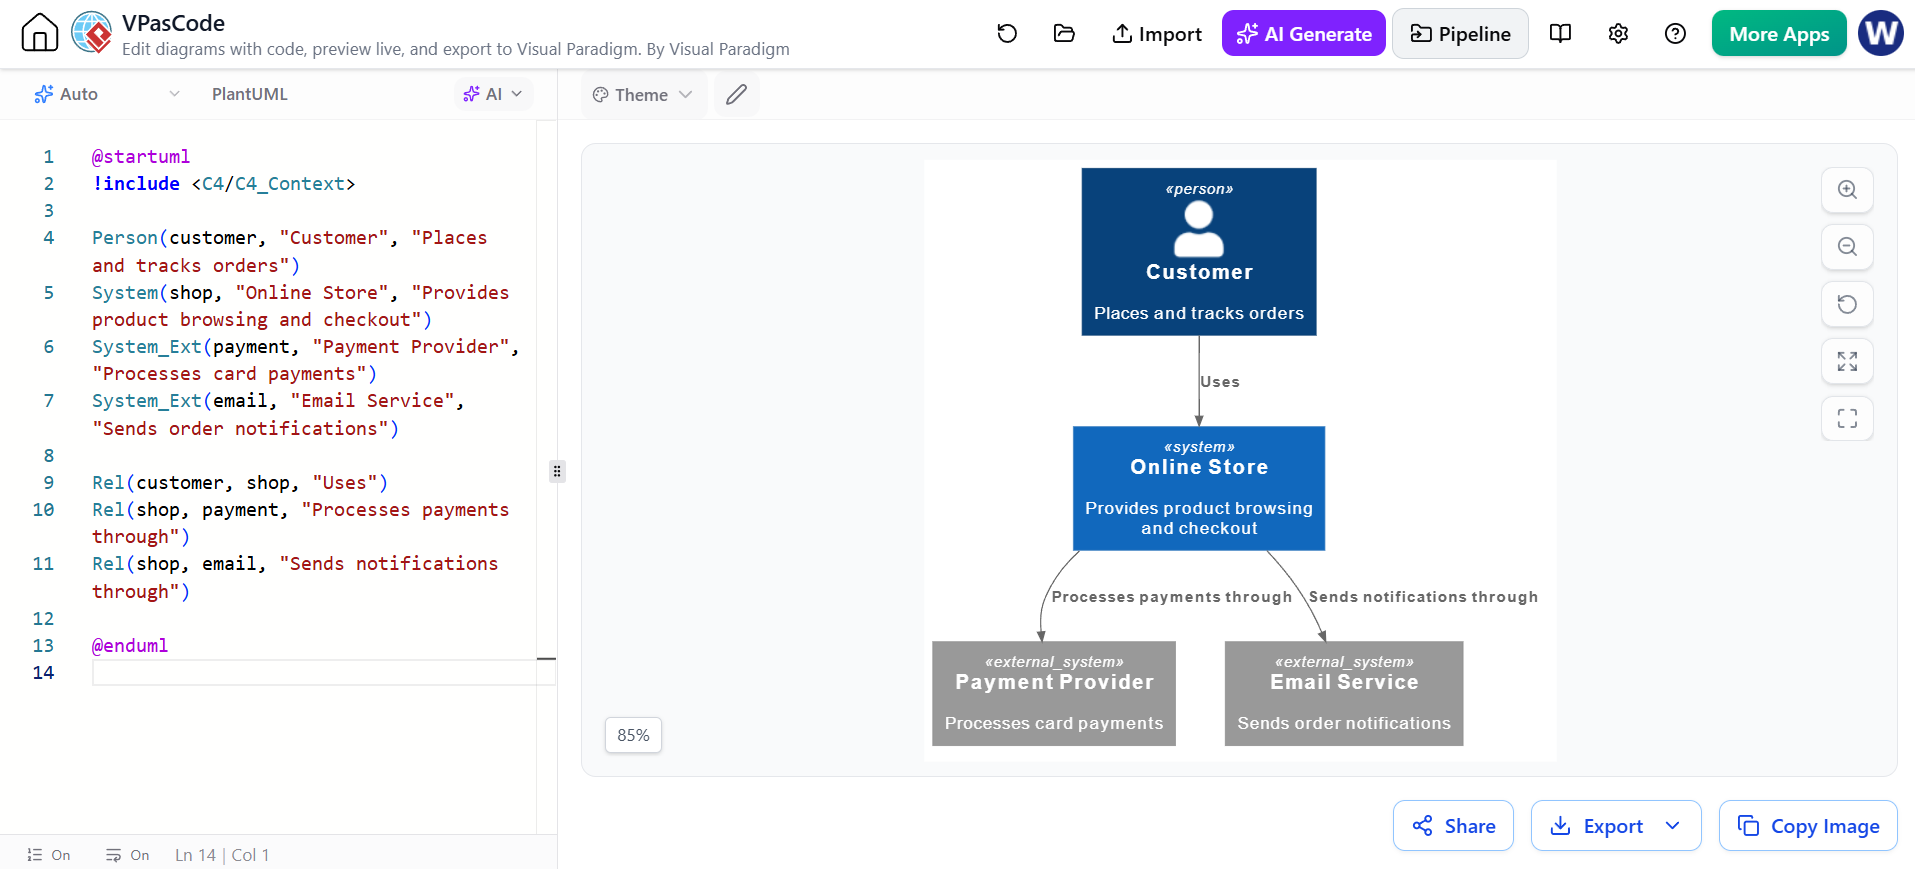Open the Pipeline button

[x=1460, y=34]
